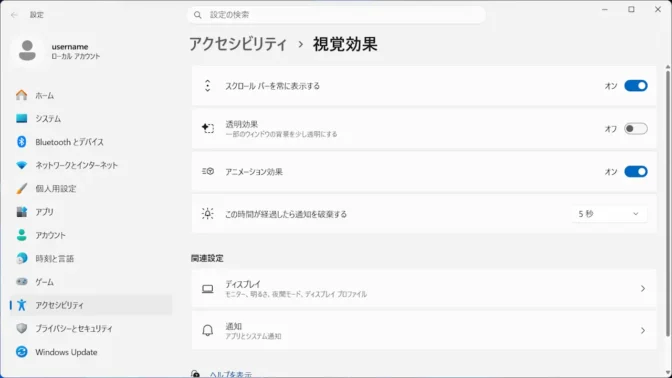Click the ゲーム controller icon
The width and height of the screenshot is (672, 378).
click(x=21, y=282)
